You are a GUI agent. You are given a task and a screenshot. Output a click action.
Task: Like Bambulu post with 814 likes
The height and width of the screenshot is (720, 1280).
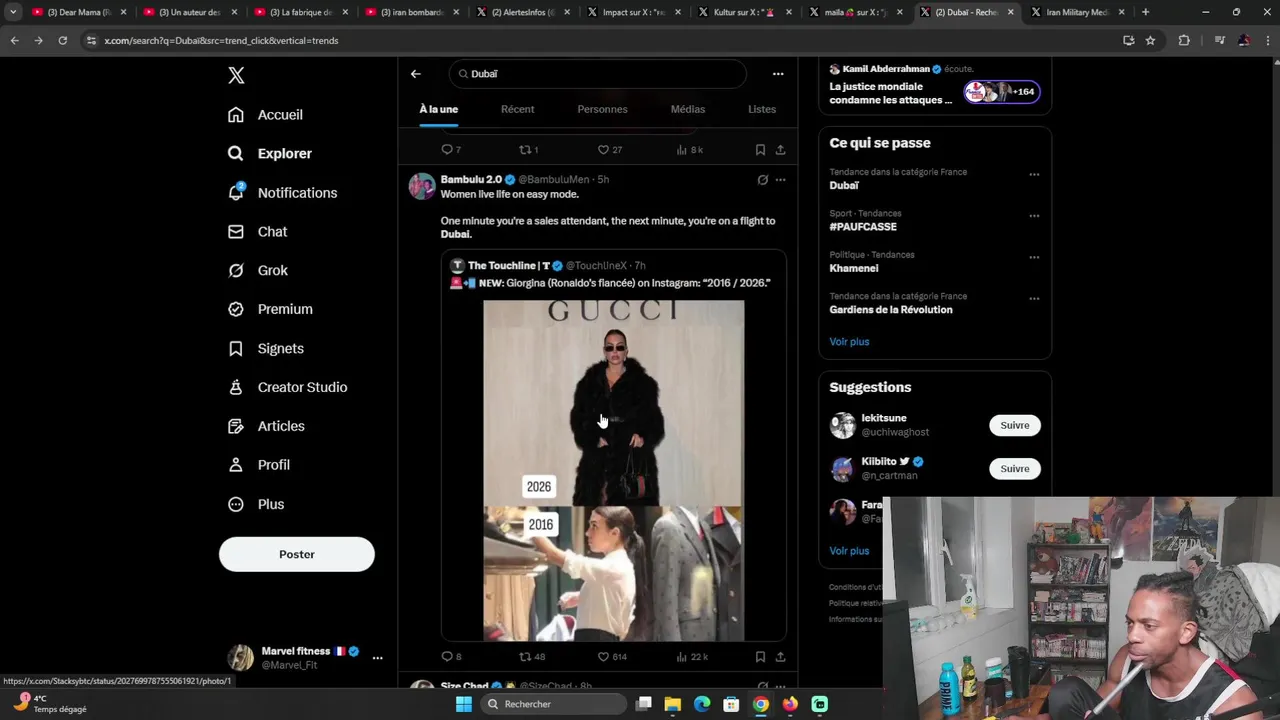612,657
